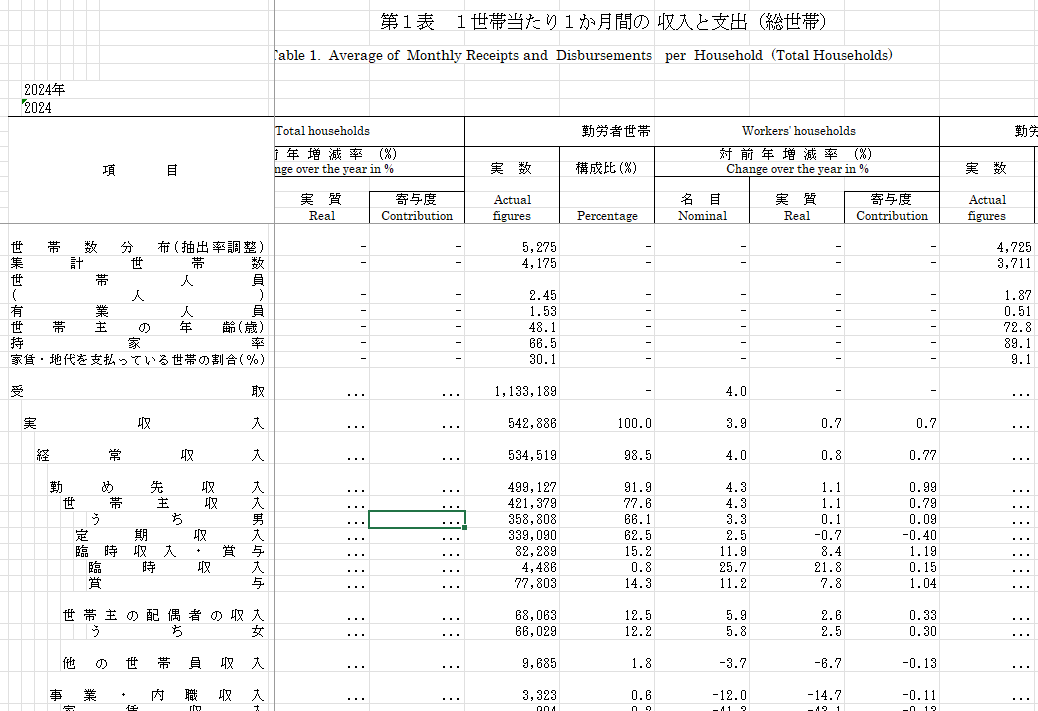Select the 臨時収入 nominal change 25.7

702,567
